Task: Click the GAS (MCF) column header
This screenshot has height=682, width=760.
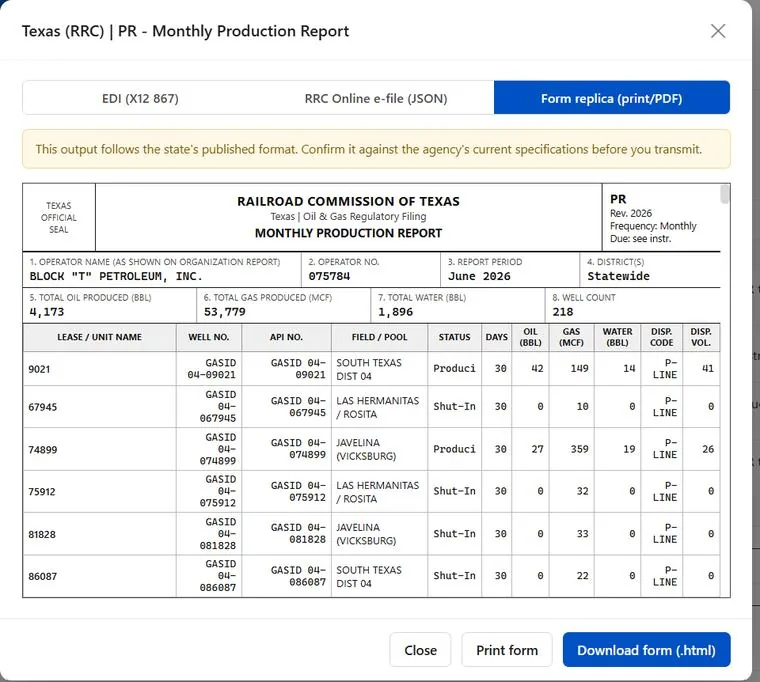Action: [571, 337]
